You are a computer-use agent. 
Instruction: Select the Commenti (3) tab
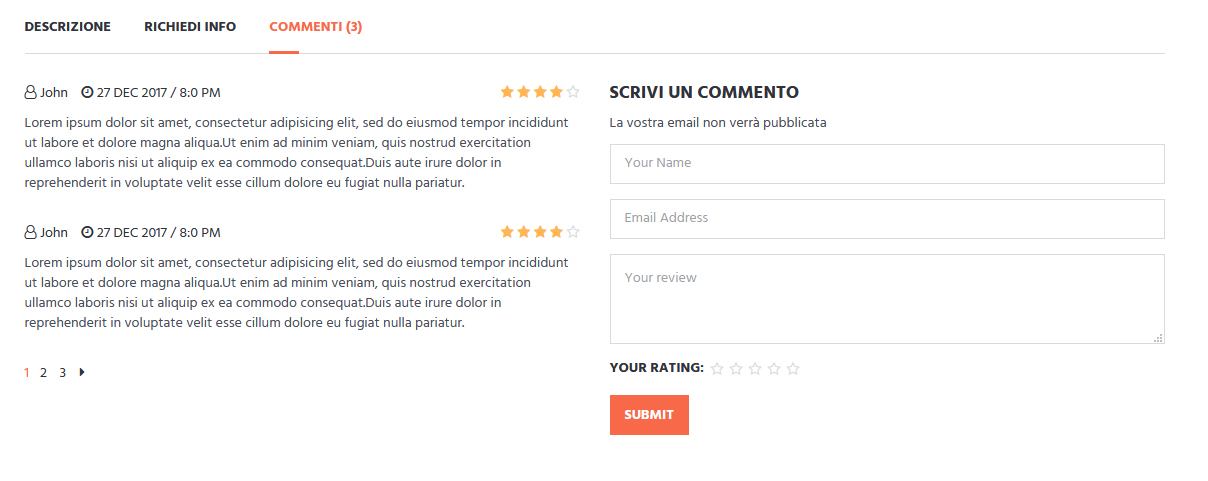(315, 27)
